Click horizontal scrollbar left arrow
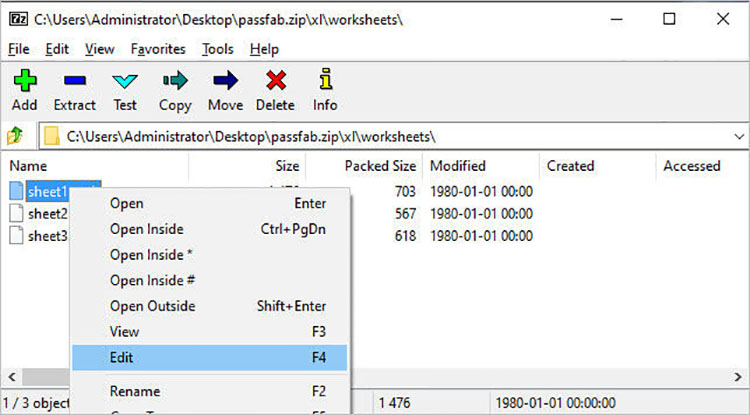This screenshot has width=750, height=415. coord(12,377)
